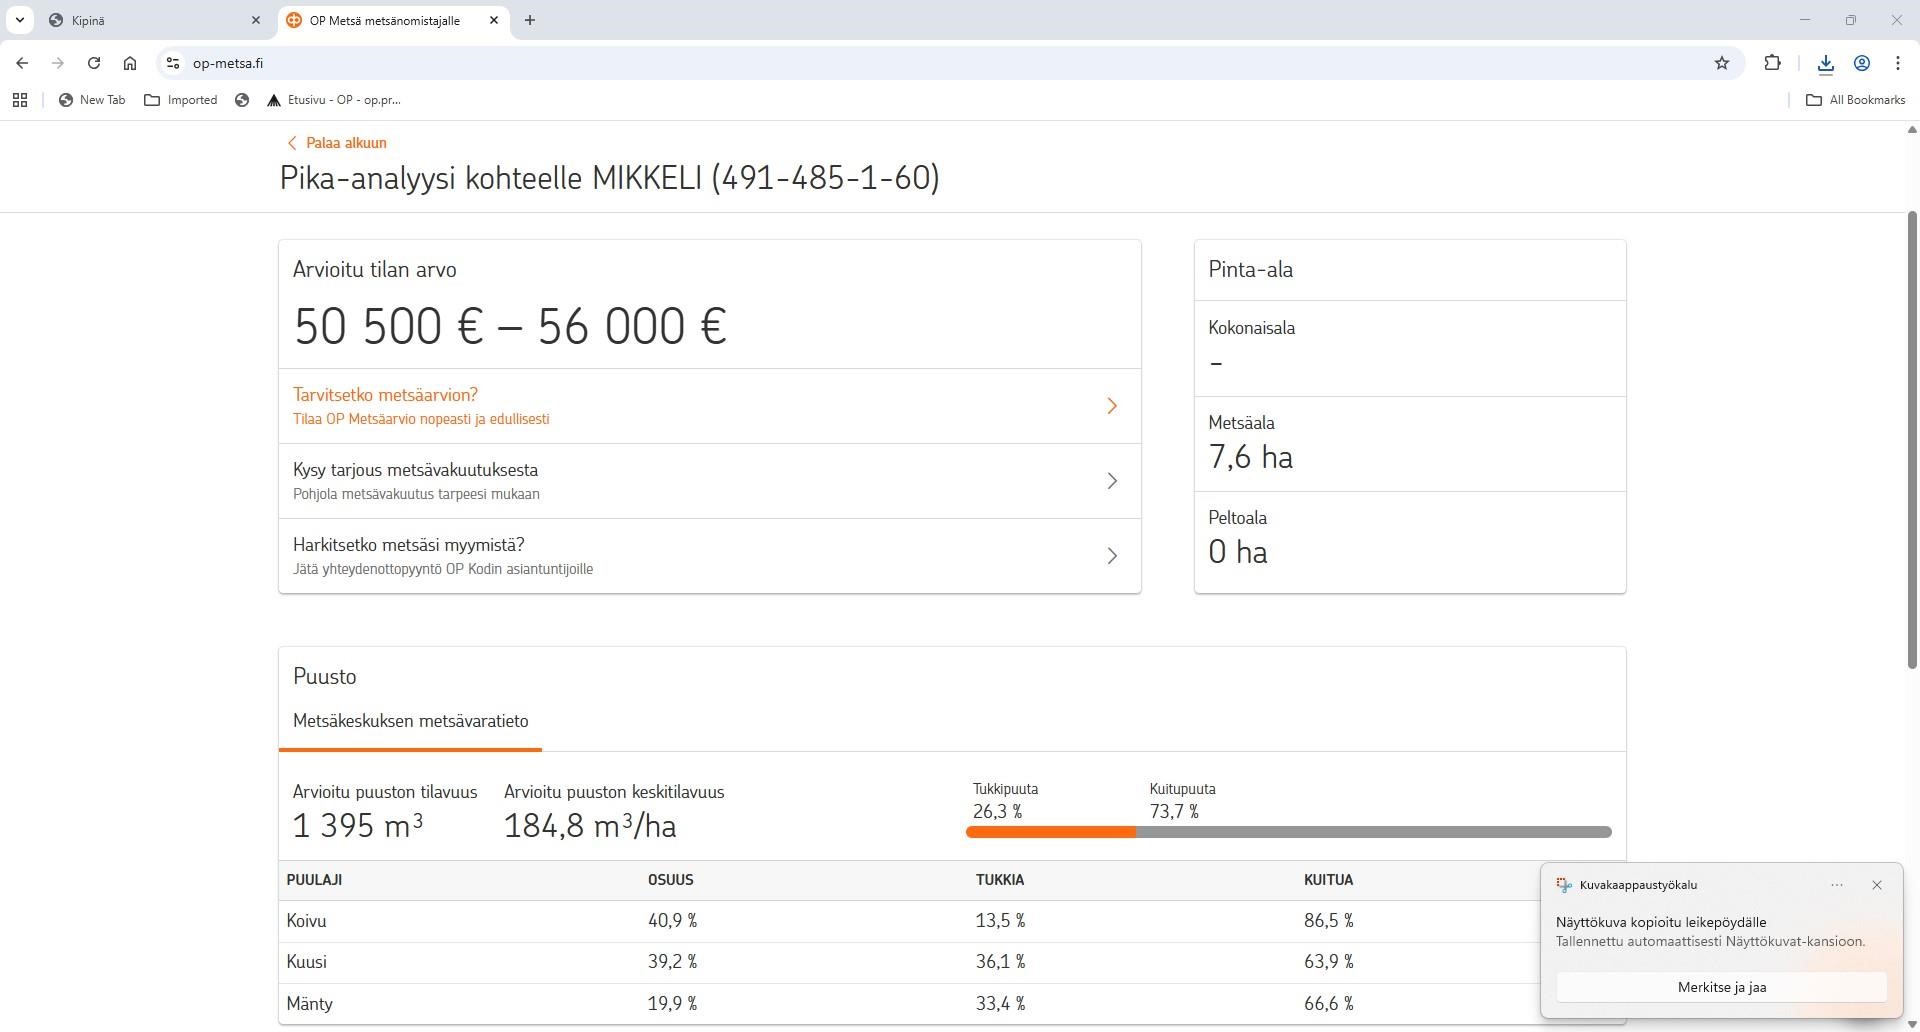Click the Pika-analyysi kohteelle MIKKELI heading
This screenshot has height=1032, width=1920.
coord(609,178)
